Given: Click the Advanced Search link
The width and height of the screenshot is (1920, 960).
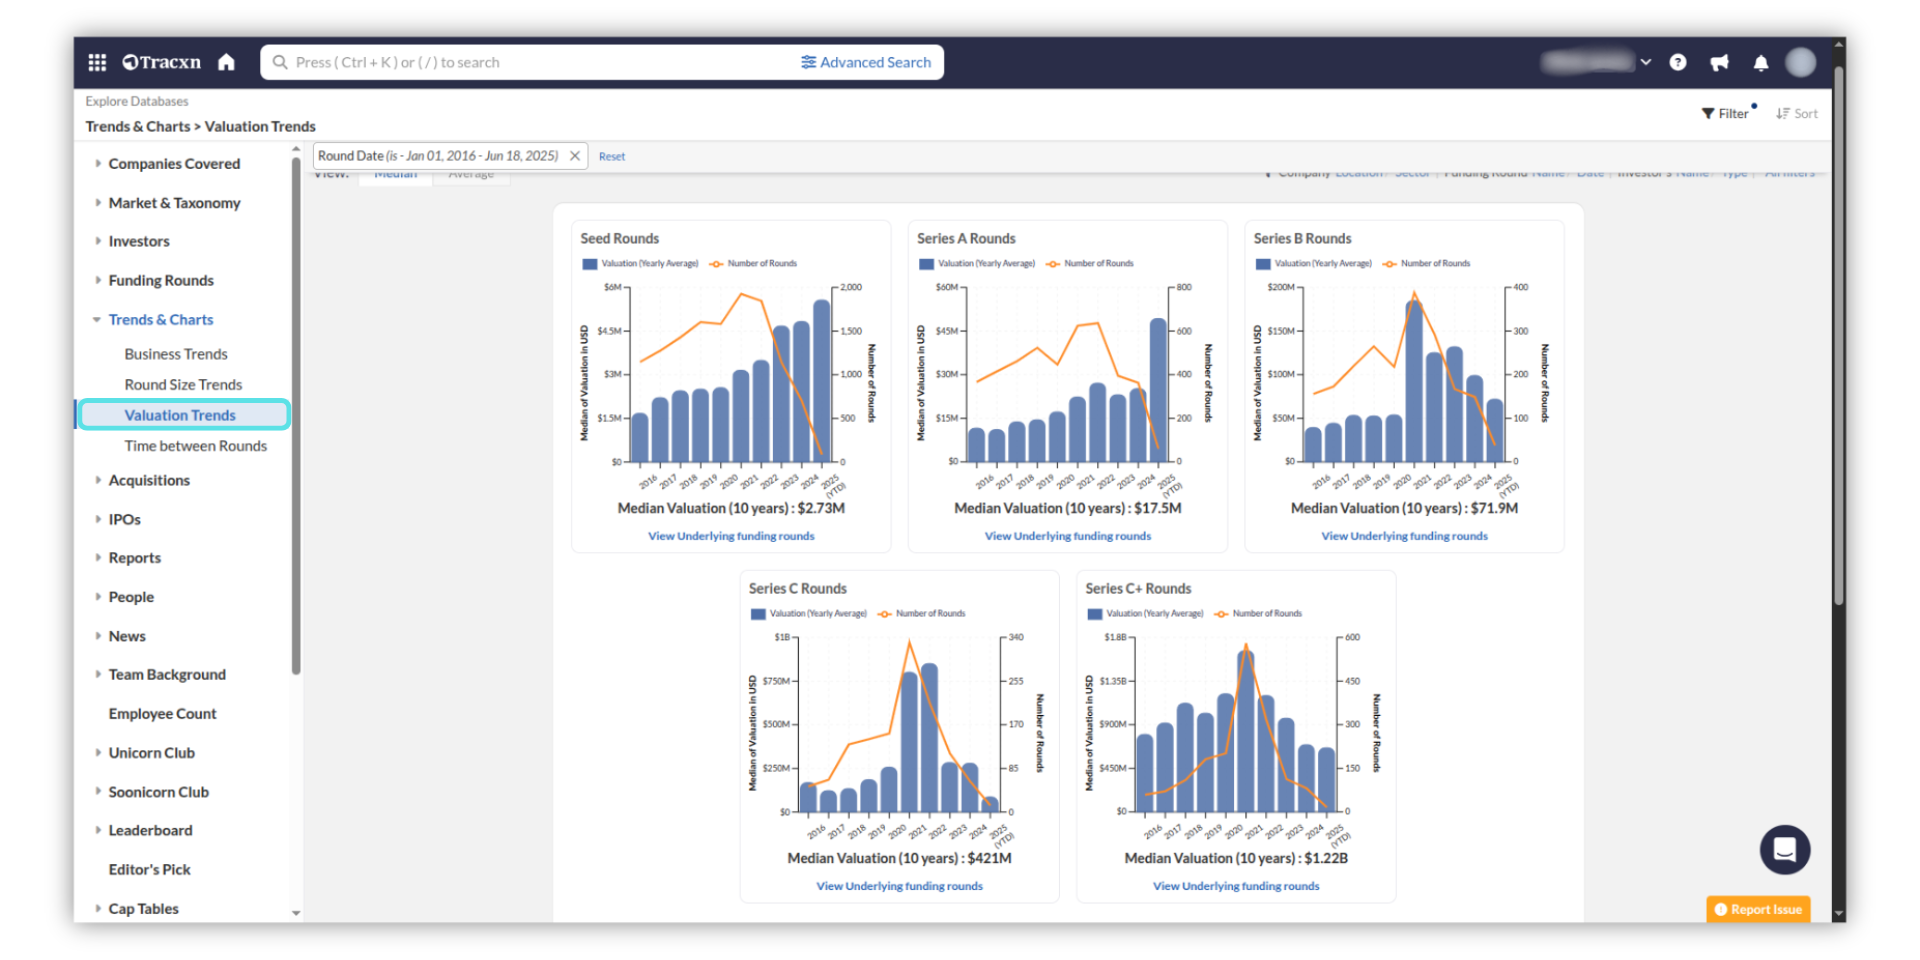Looking at the screenshot, I should pos(866,63).
